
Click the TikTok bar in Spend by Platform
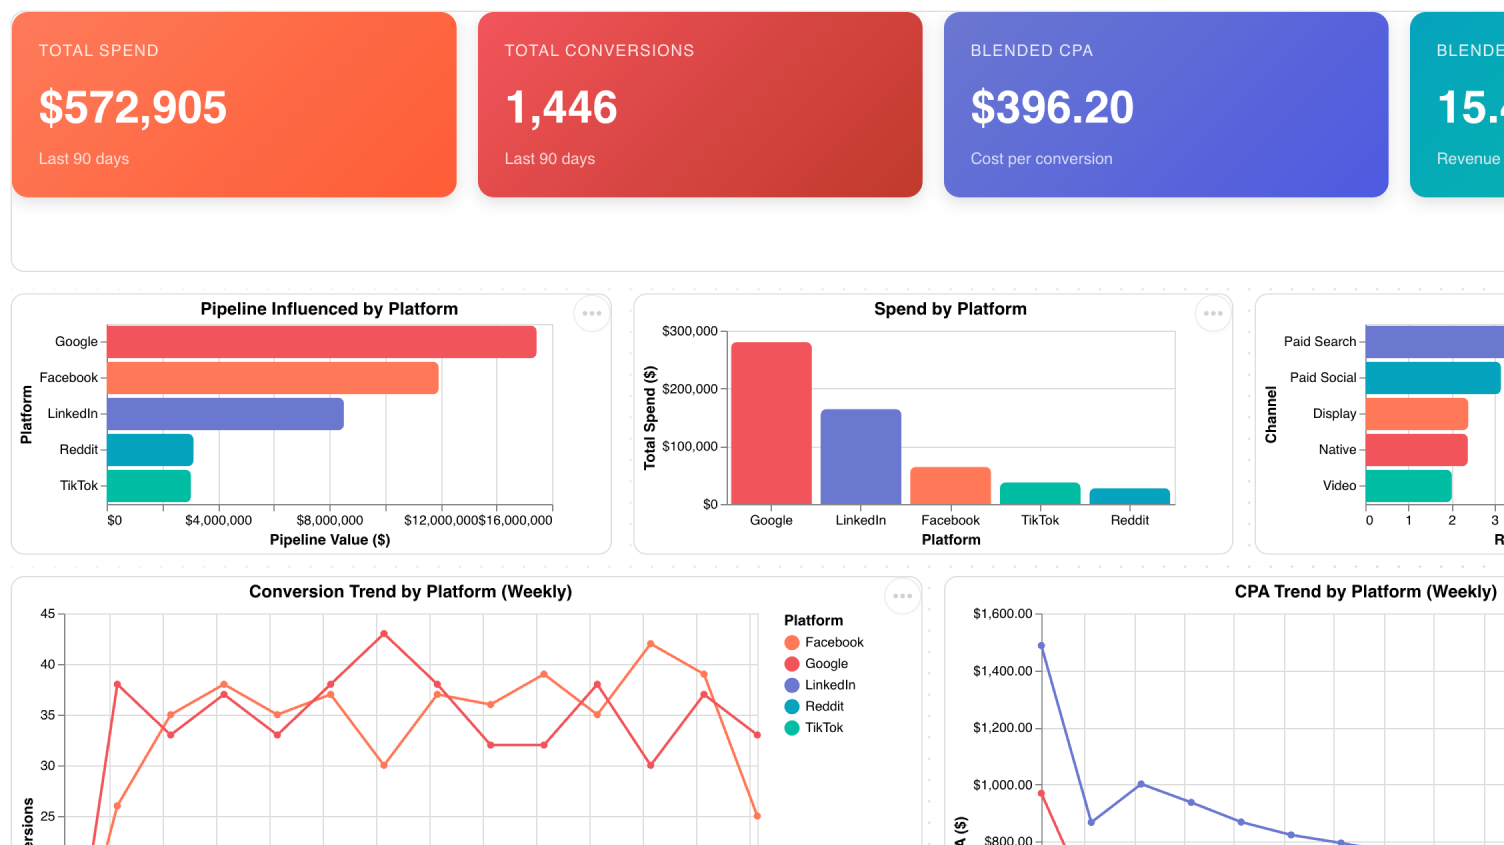1040,493
